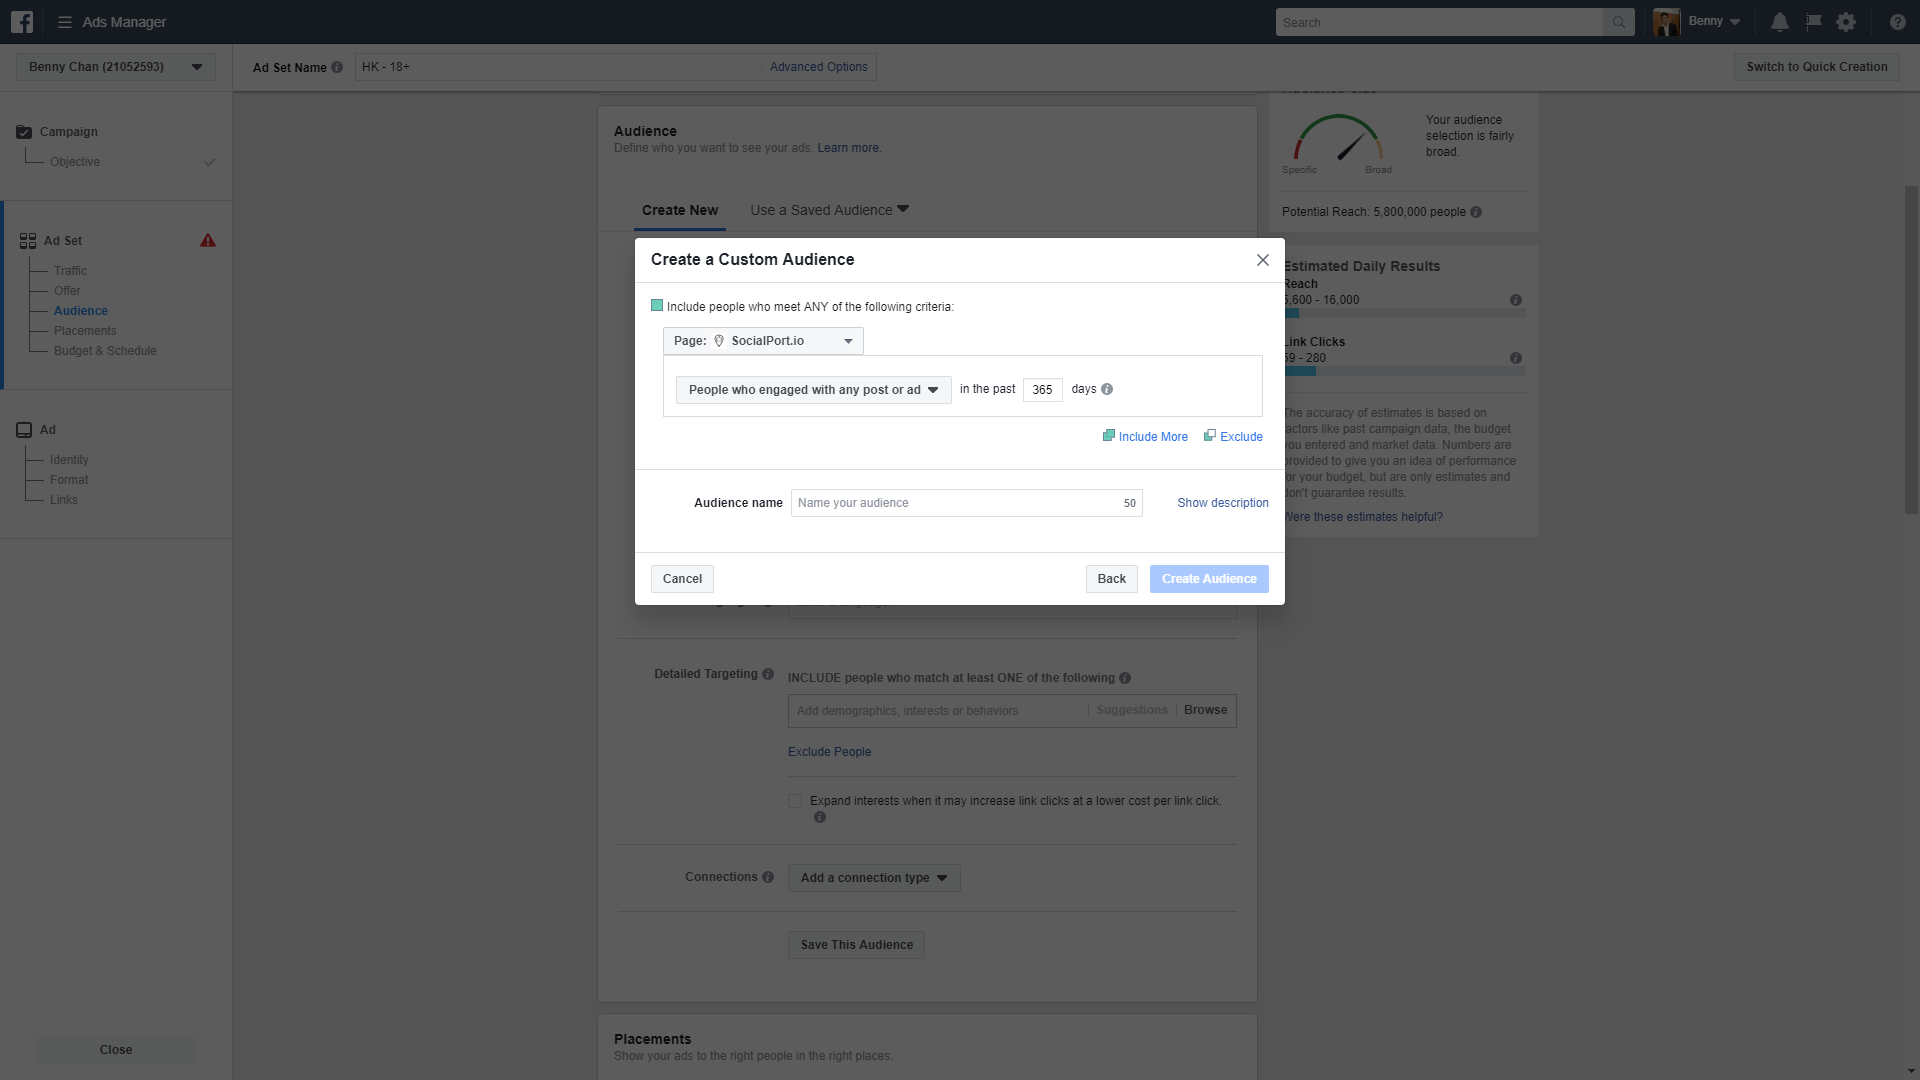The image size is (1920, 1080).
Task: Click the Ad Set warning triangle
Action: [x=208, y=241]
